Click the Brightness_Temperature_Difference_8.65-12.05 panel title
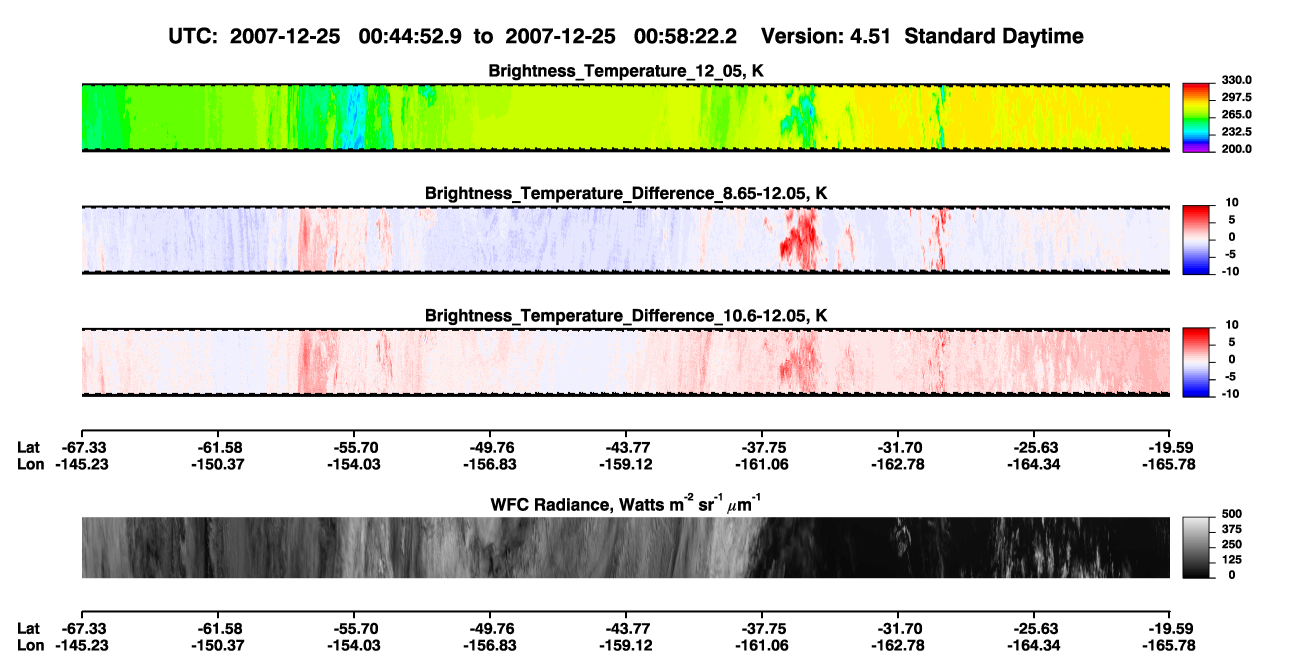 coord(626,193)
